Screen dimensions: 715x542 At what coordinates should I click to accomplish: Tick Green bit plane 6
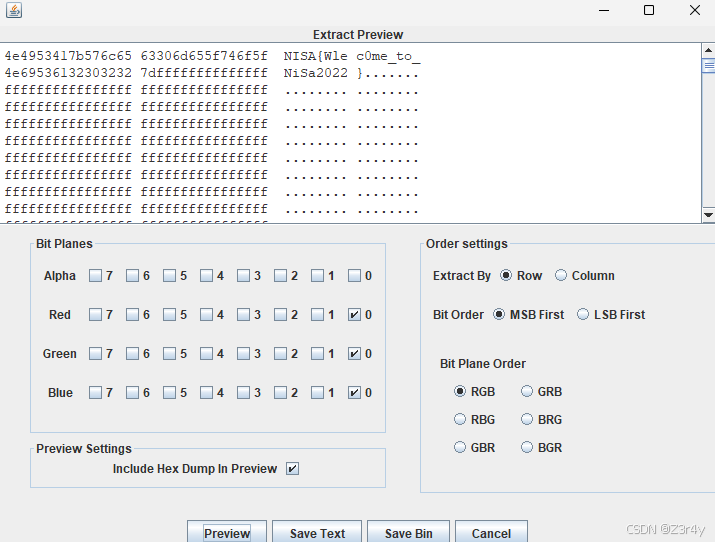click(x=132, y=353)
